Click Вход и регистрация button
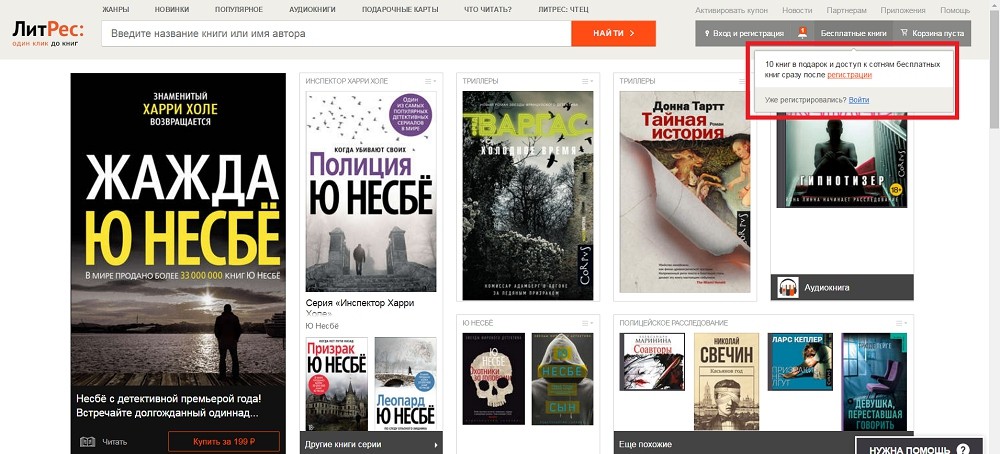The height and width of the screenshot is (454, 1000). [744, 33]
